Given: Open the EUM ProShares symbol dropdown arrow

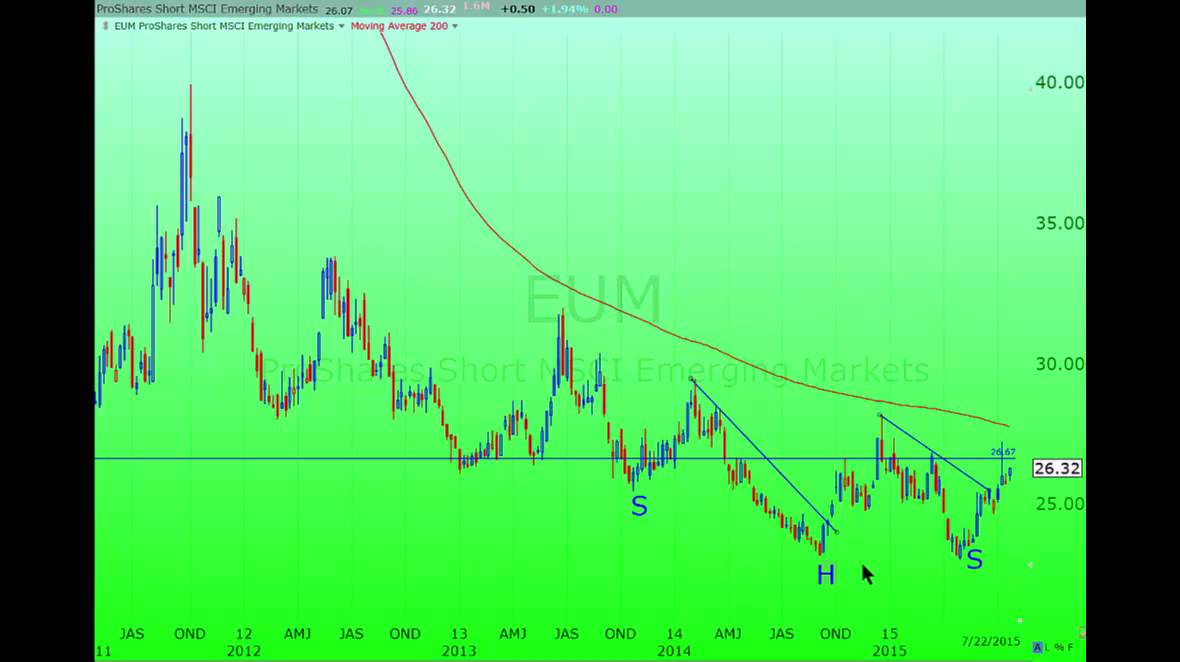Looking at the screenshot, I should click(x=342, y=26).
